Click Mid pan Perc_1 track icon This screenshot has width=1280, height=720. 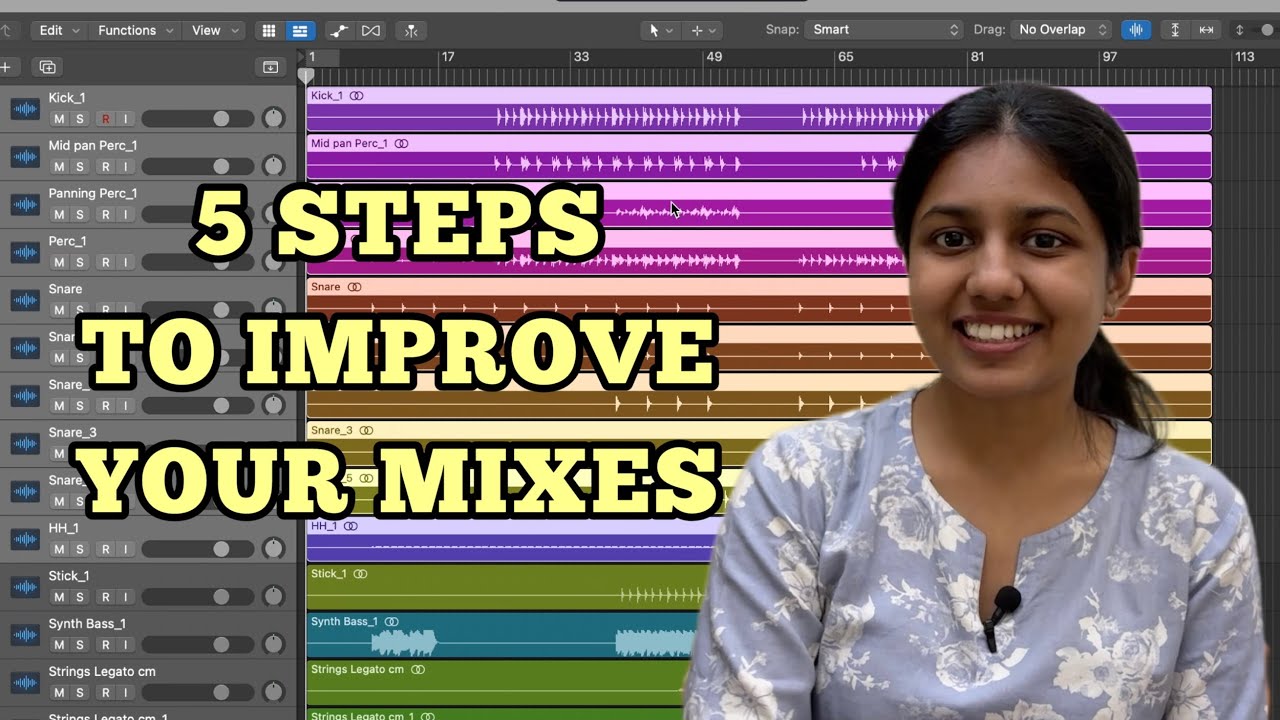[x=25, y=157]
